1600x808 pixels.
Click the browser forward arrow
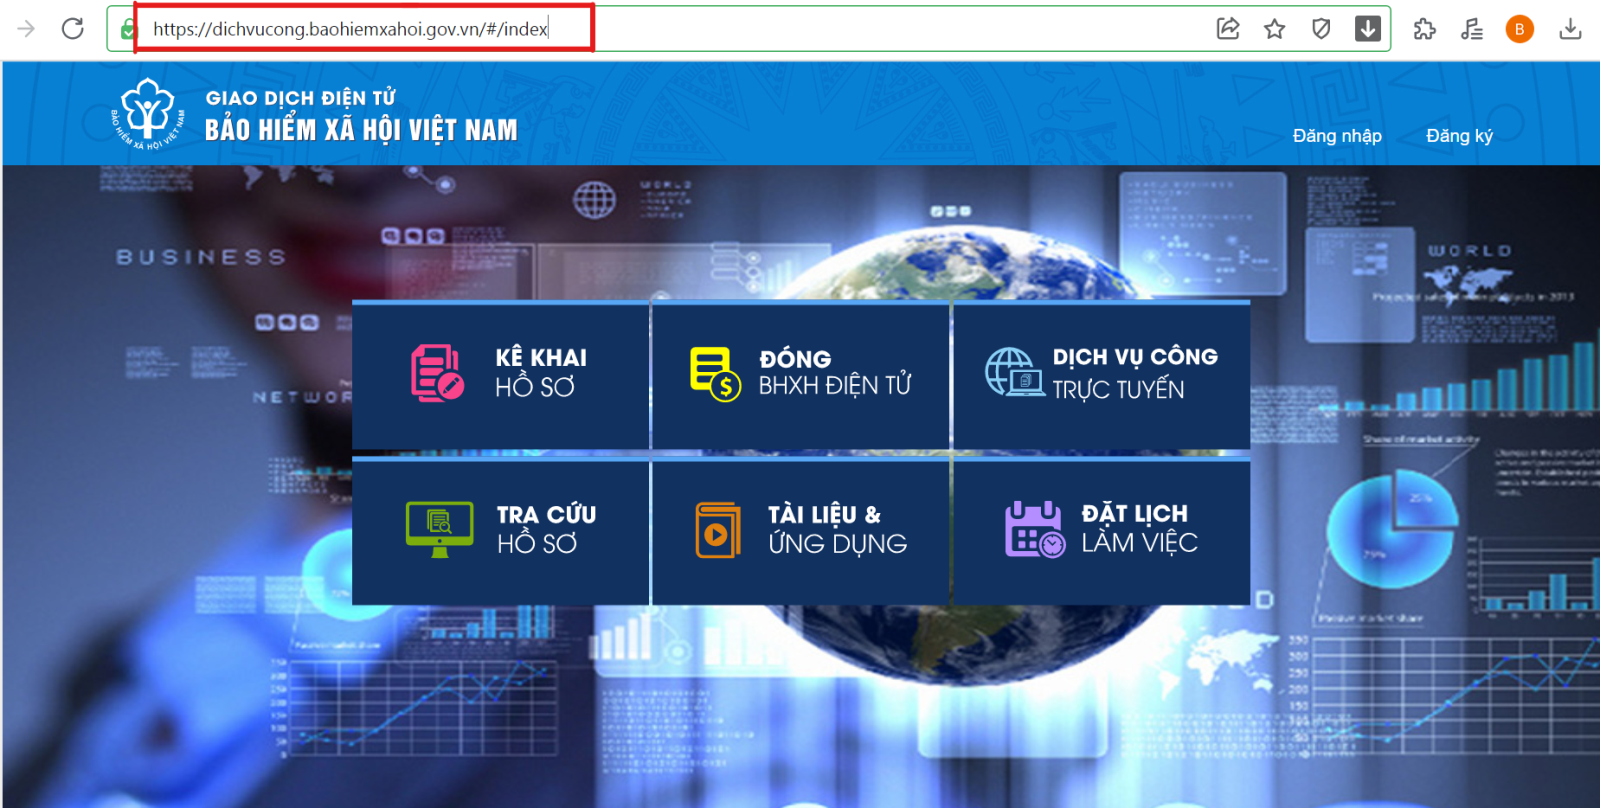pyautogui.click(x=26, y=29)
